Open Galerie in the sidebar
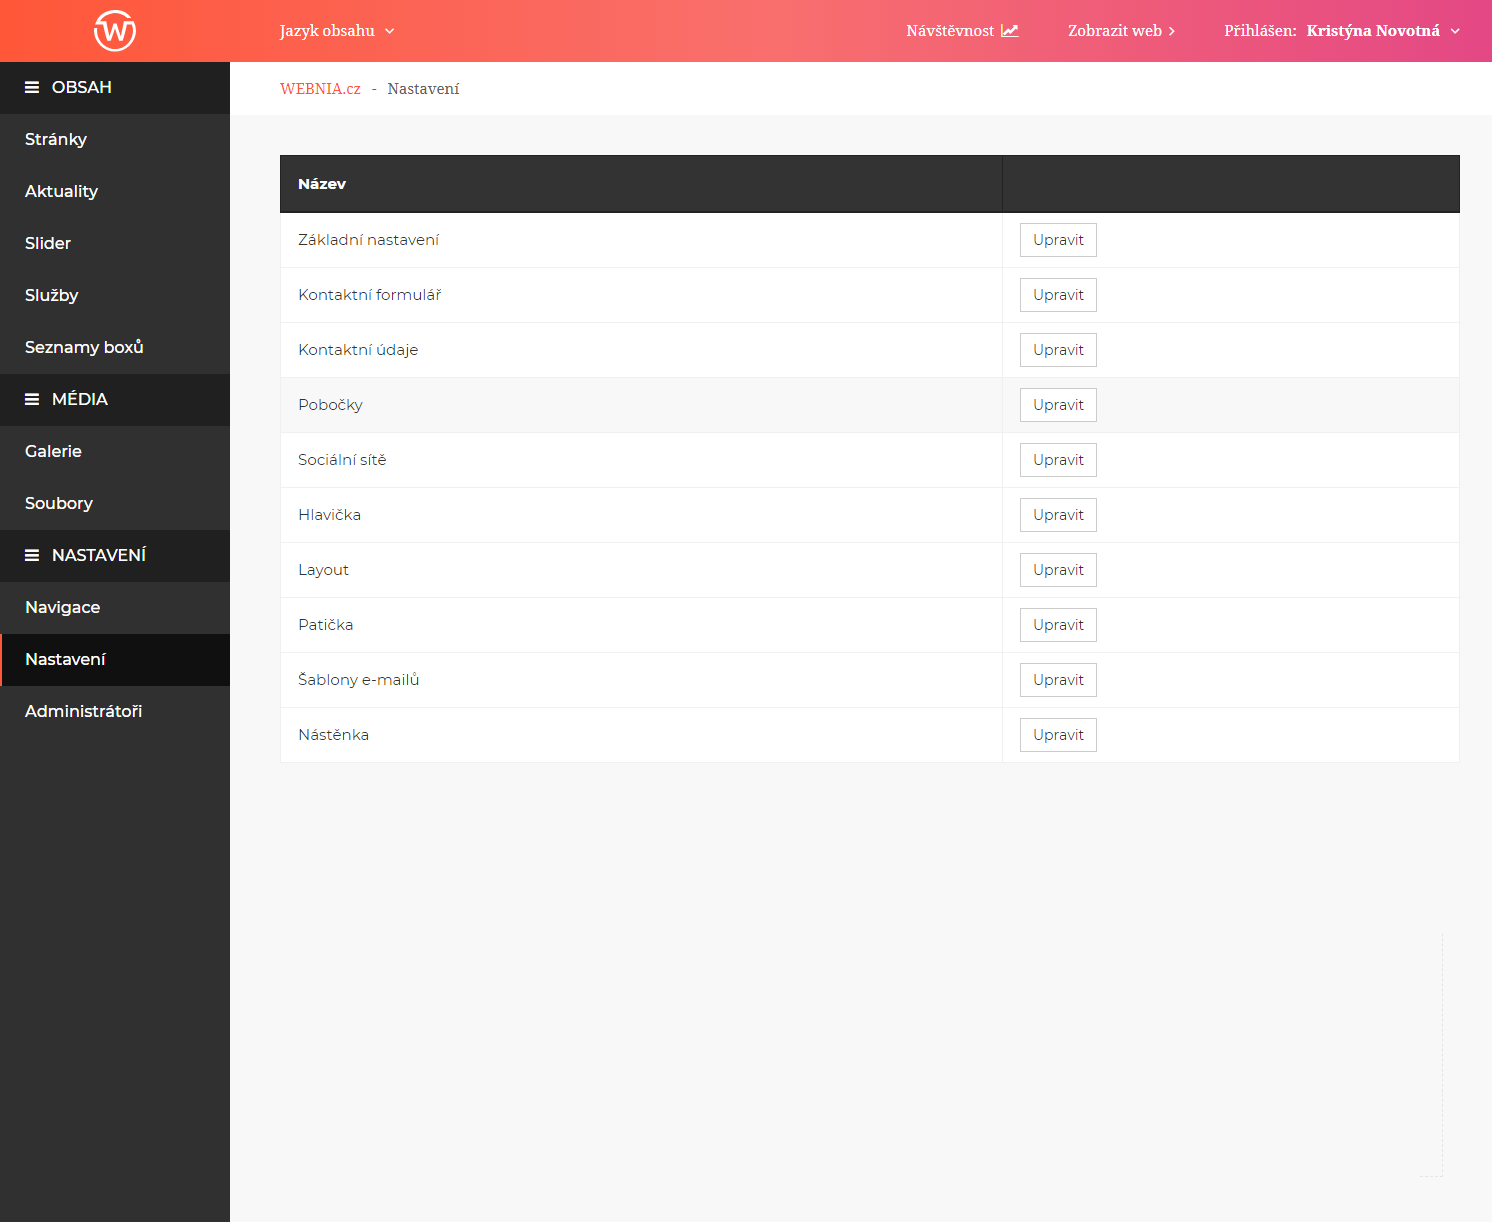 point(115,452)
